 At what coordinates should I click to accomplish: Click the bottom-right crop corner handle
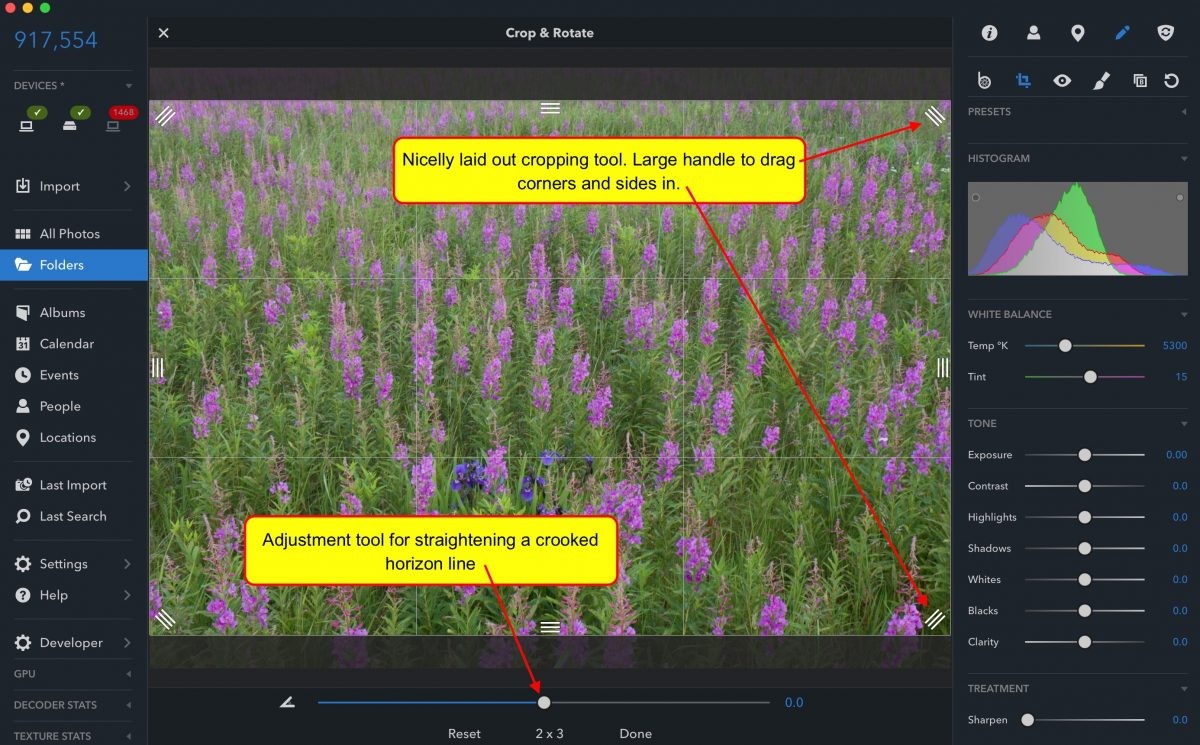point(935,619)
